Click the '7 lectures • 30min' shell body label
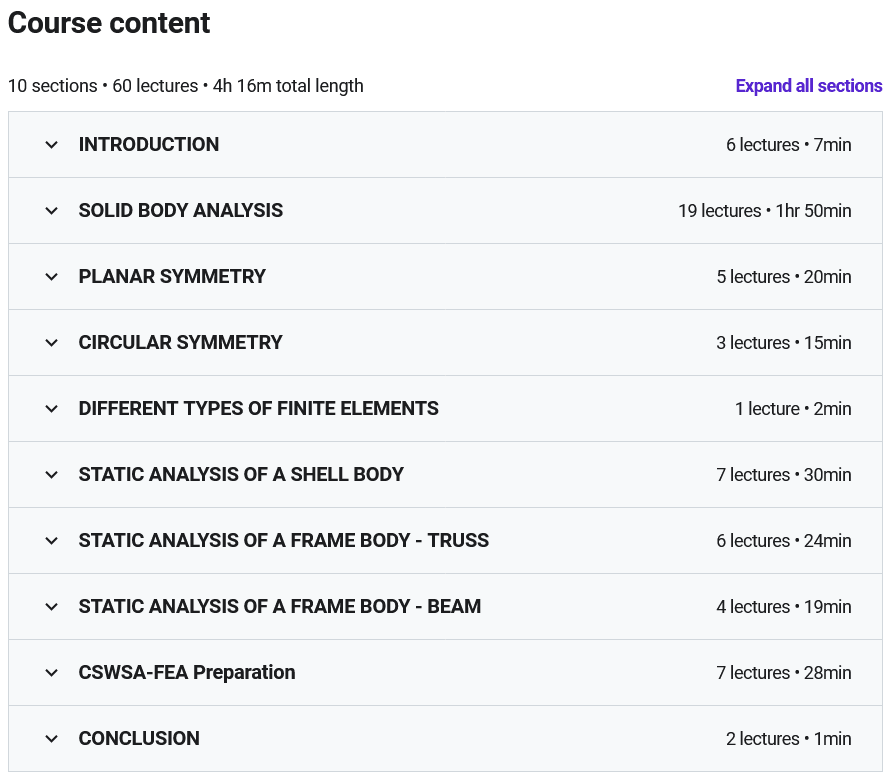This screenshot has width=892, height=778. (783, 475)
